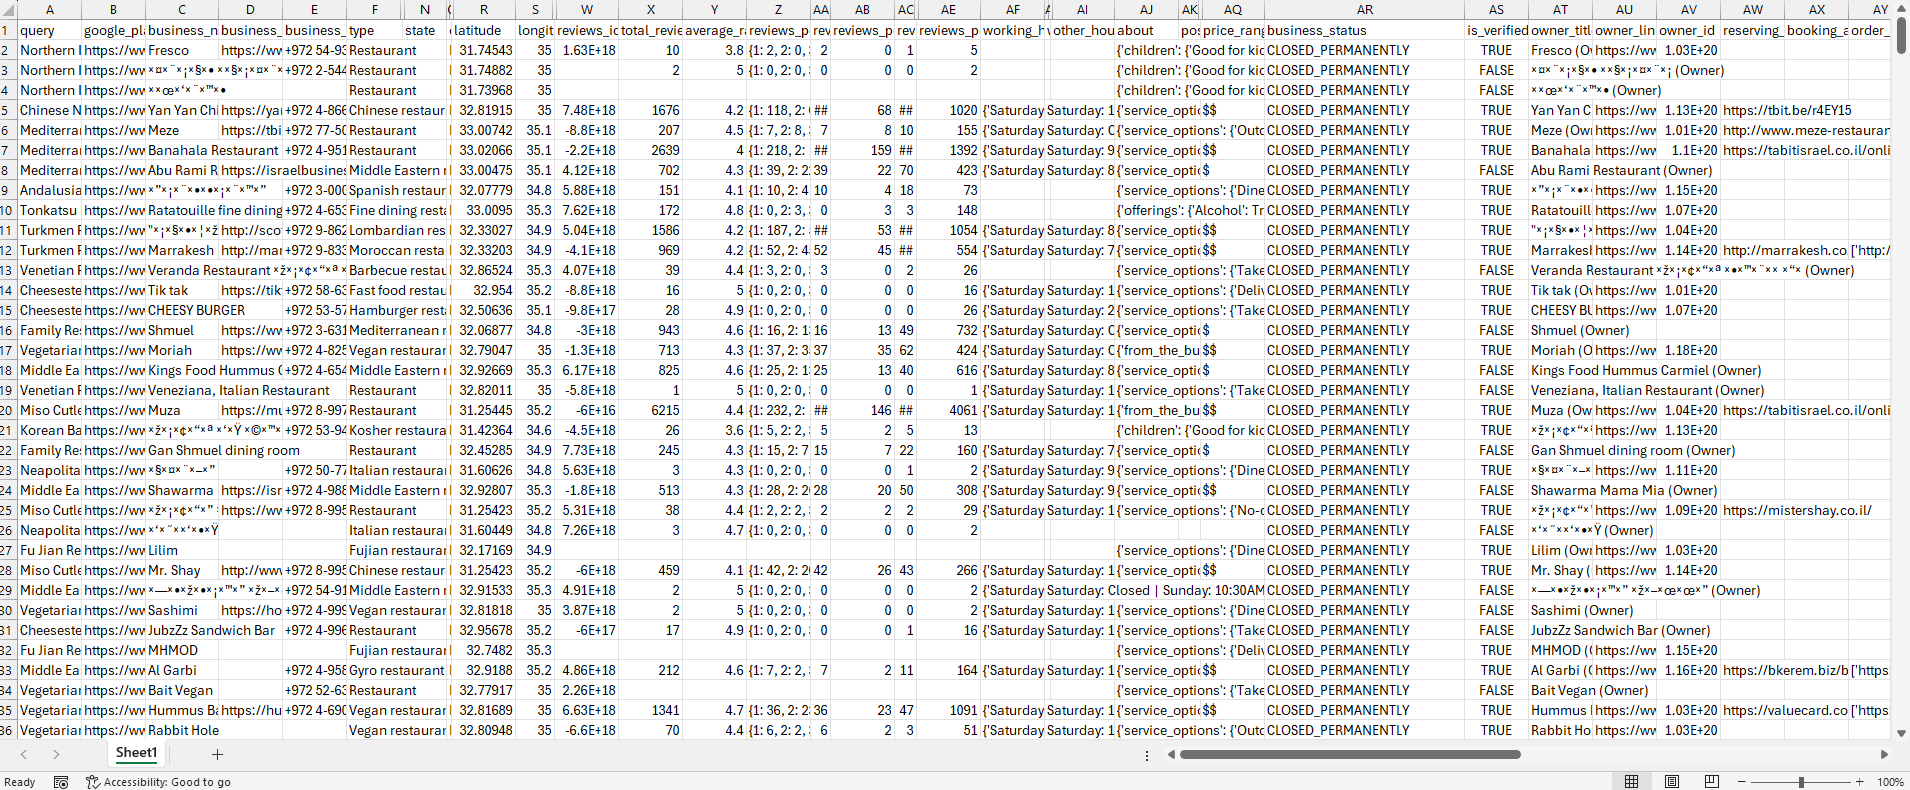Click the 'Spanish restaur' type cell
The width and height of the screenshot is (1910, 790).
point(397,190)
